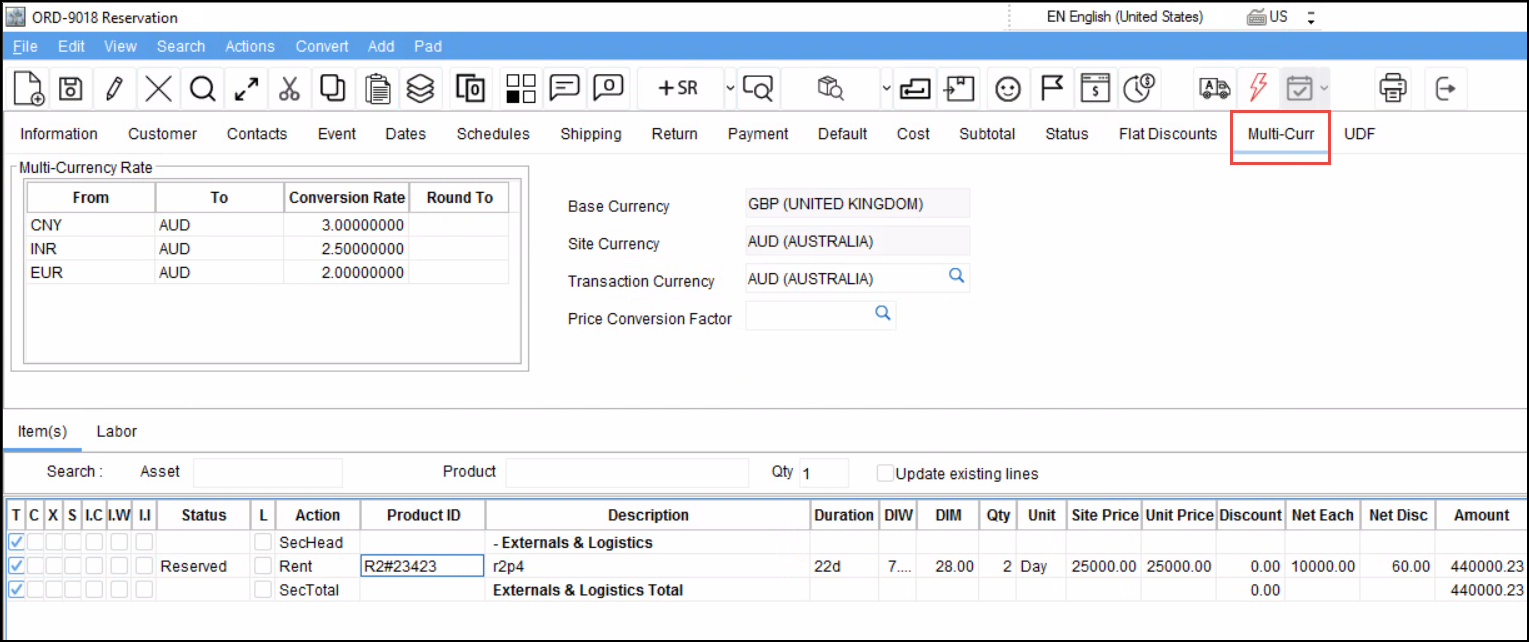Click the Product search field
The height and width of the screenshot is (642, 1529).
627,472
